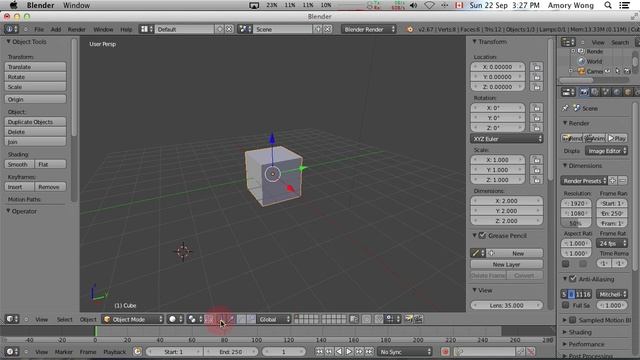Click the record auto-keyframe button
This screenshot has width=640, height=360.
tap(445, 351)
